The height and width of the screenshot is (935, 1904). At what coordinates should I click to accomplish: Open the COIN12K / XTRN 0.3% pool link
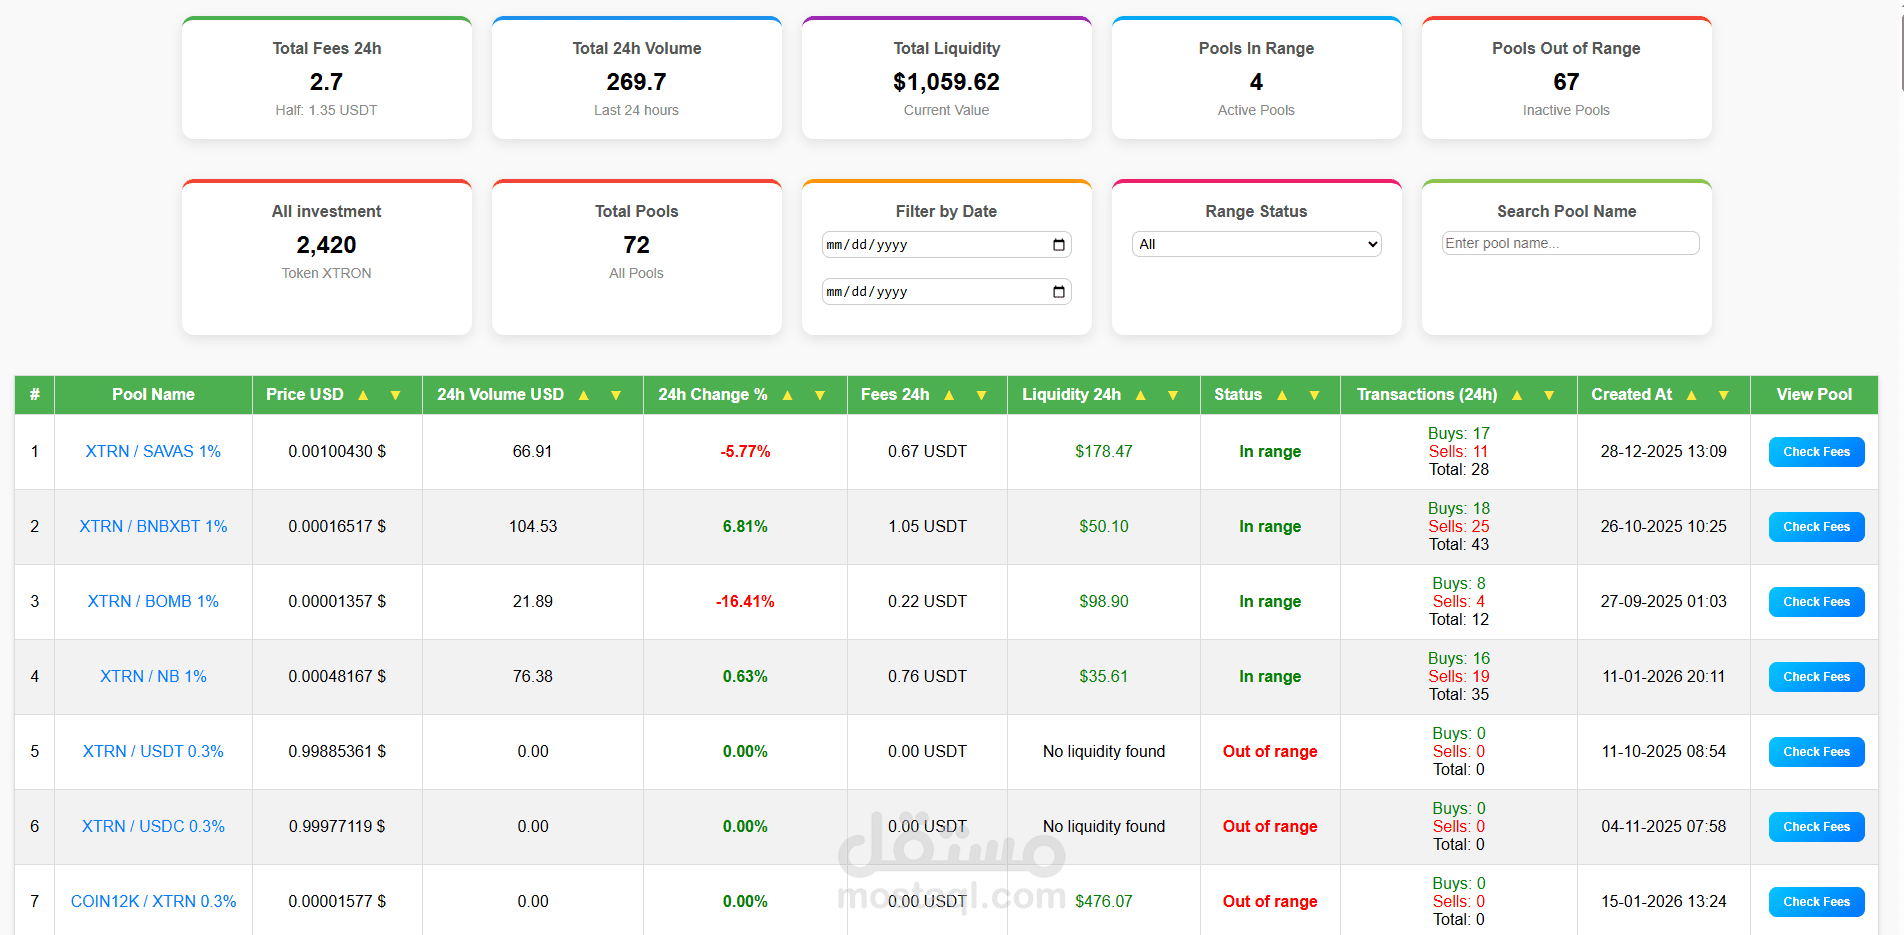[153, 901]
